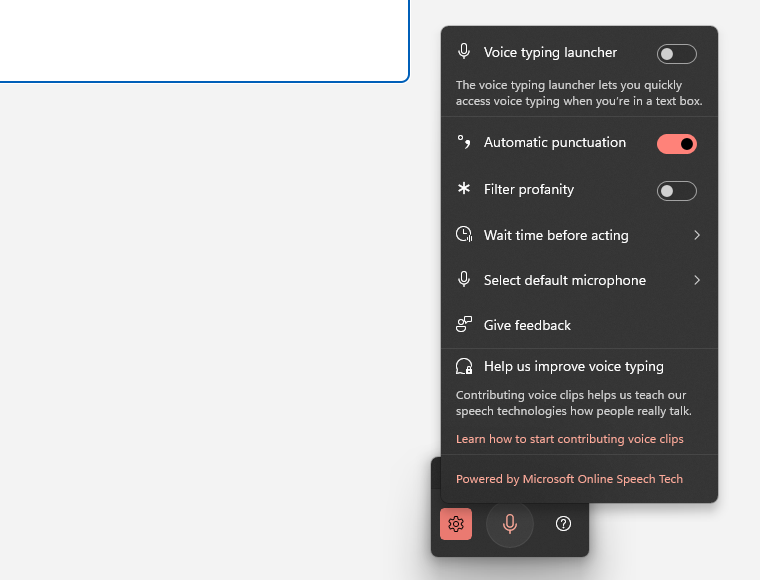760x580 pixels.
Task: Start dictation with the microphone button
Action: point(509,524)
